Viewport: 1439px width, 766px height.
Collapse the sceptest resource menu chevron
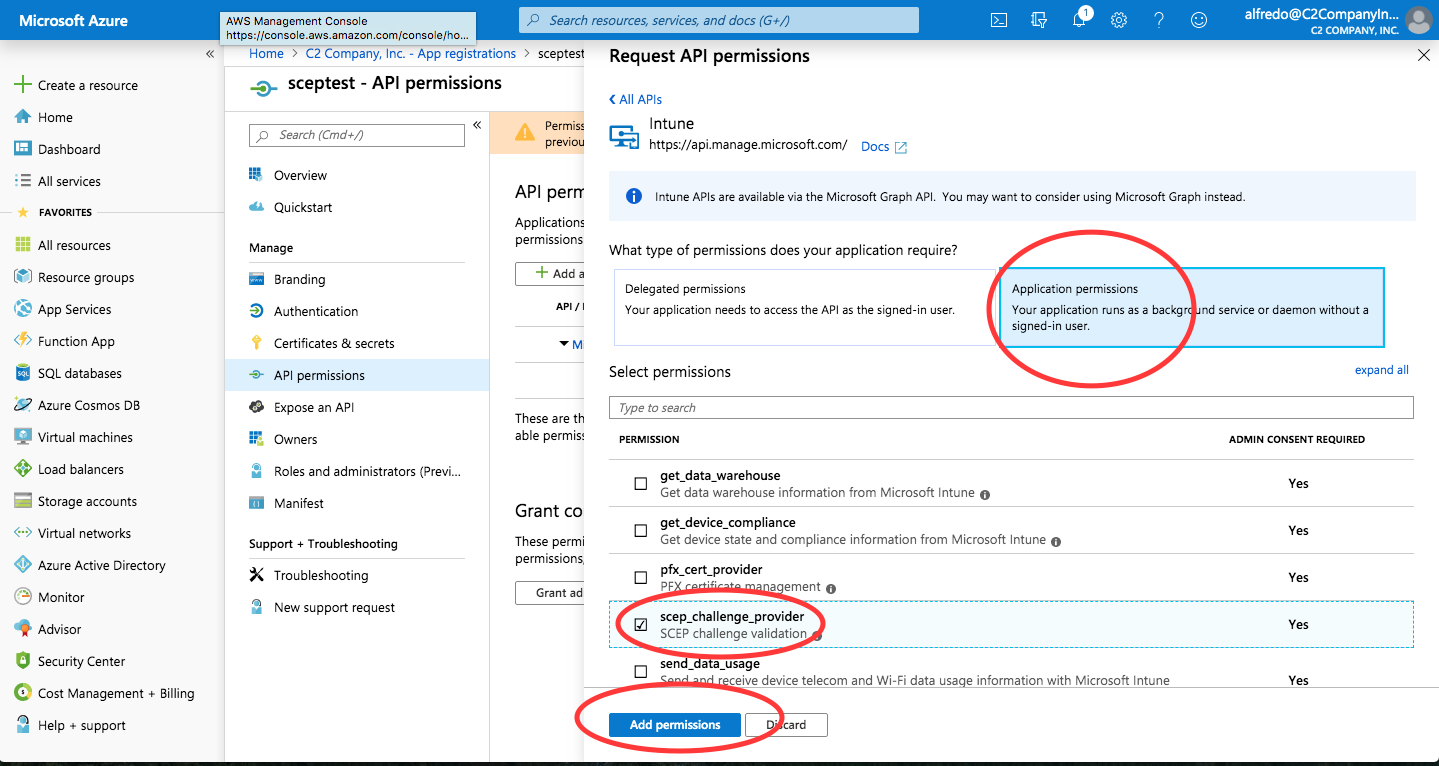[477, 125]
